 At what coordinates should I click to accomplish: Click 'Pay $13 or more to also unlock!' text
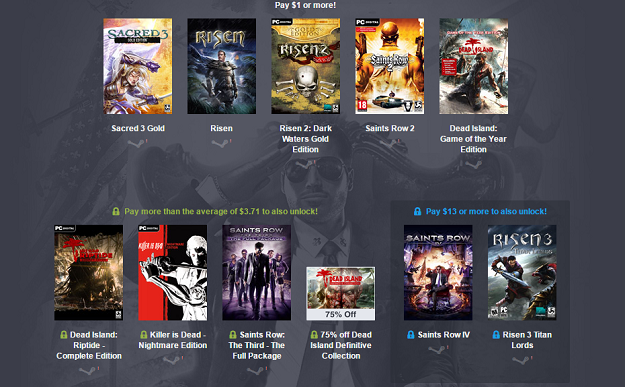coord(486,211)
